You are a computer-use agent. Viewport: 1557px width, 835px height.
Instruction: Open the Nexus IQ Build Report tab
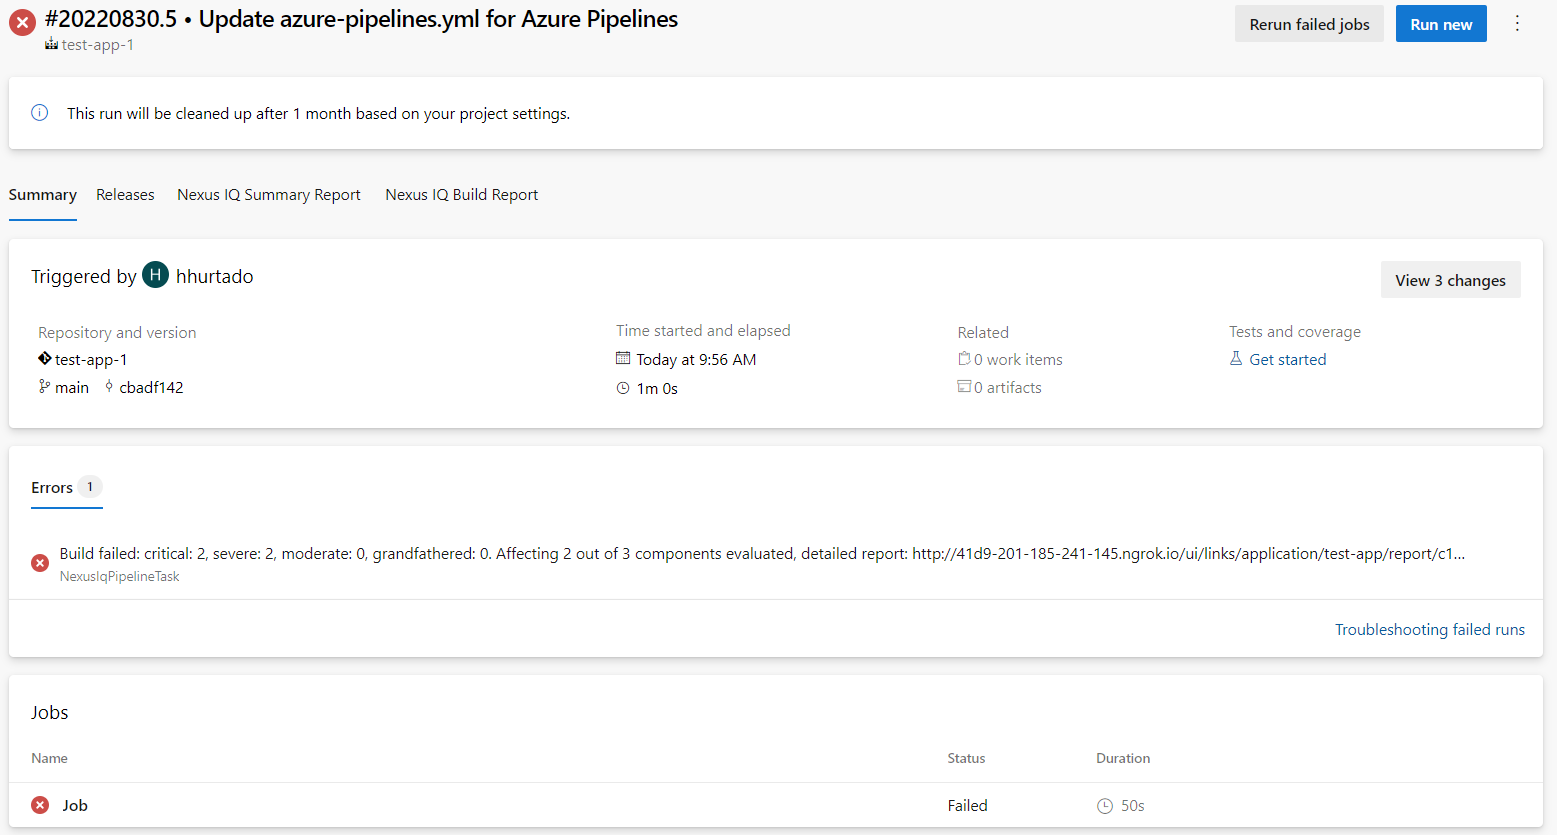pos(461,194)
